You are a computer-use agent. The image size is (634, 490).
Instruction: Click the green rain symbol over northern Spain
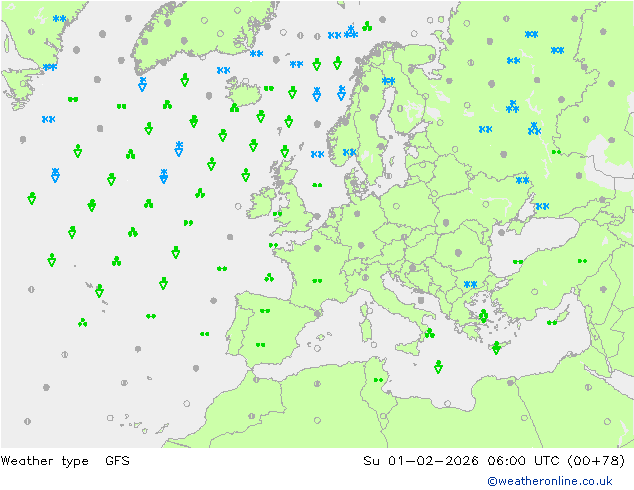(x=265, y=311)
